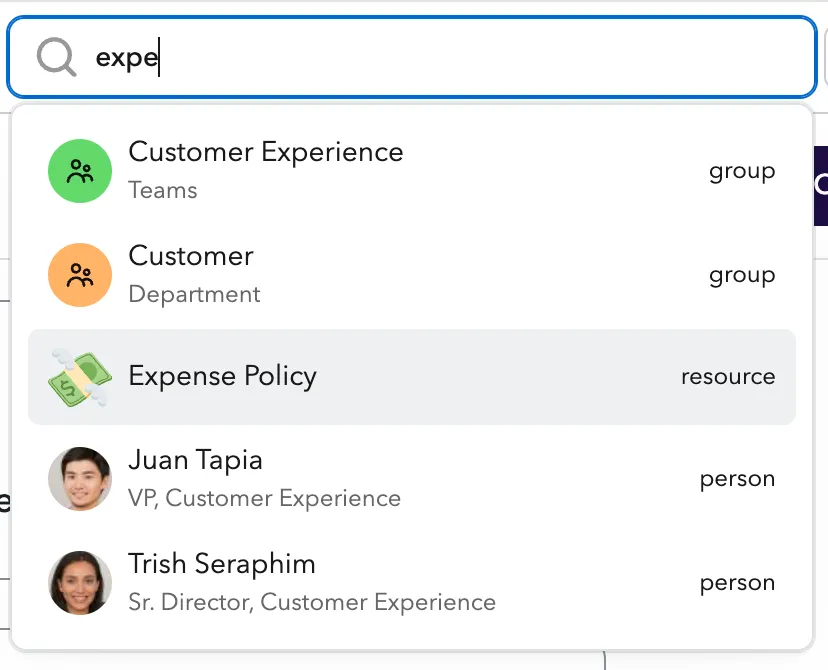This screenshot has width=828, height=670.
Task: Click "Sr. Director, Customer Experience" subtitle
Action: point(312,602)
